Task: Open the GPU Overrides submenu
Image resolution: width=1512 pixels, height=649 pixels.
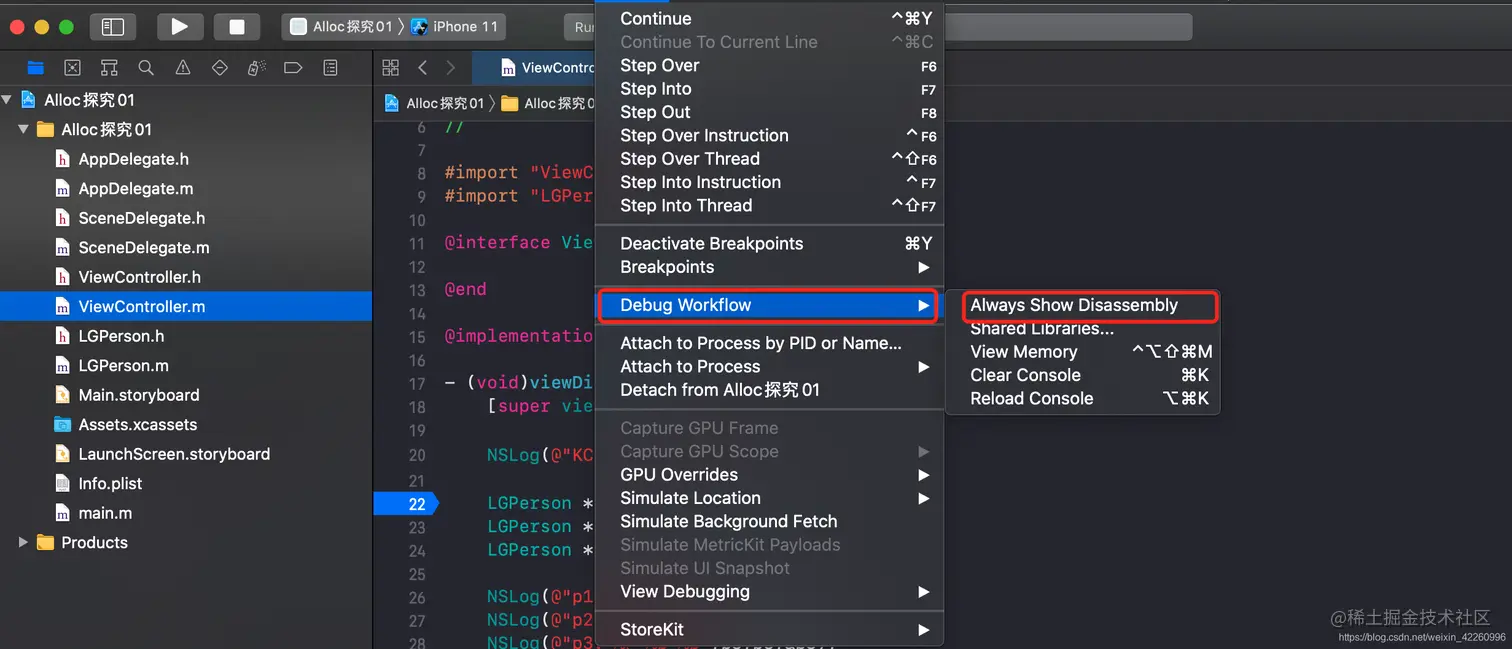Action: point(770,475)
